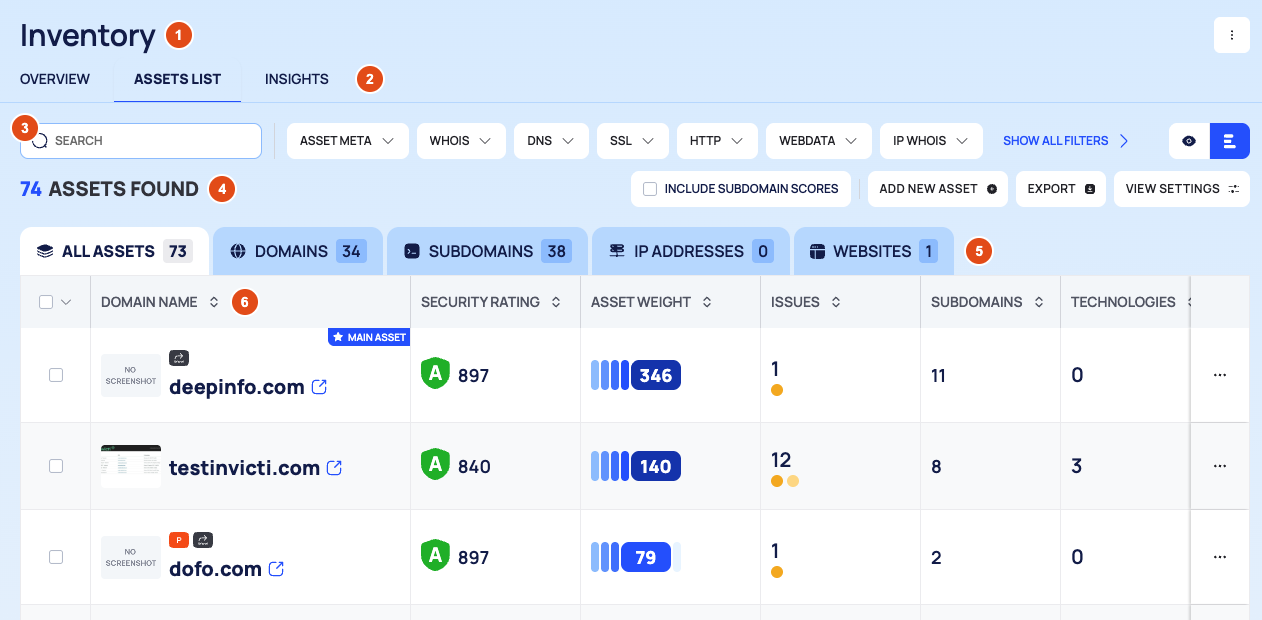Open the deepinfo.com domain link

click(x=237, y=387)
